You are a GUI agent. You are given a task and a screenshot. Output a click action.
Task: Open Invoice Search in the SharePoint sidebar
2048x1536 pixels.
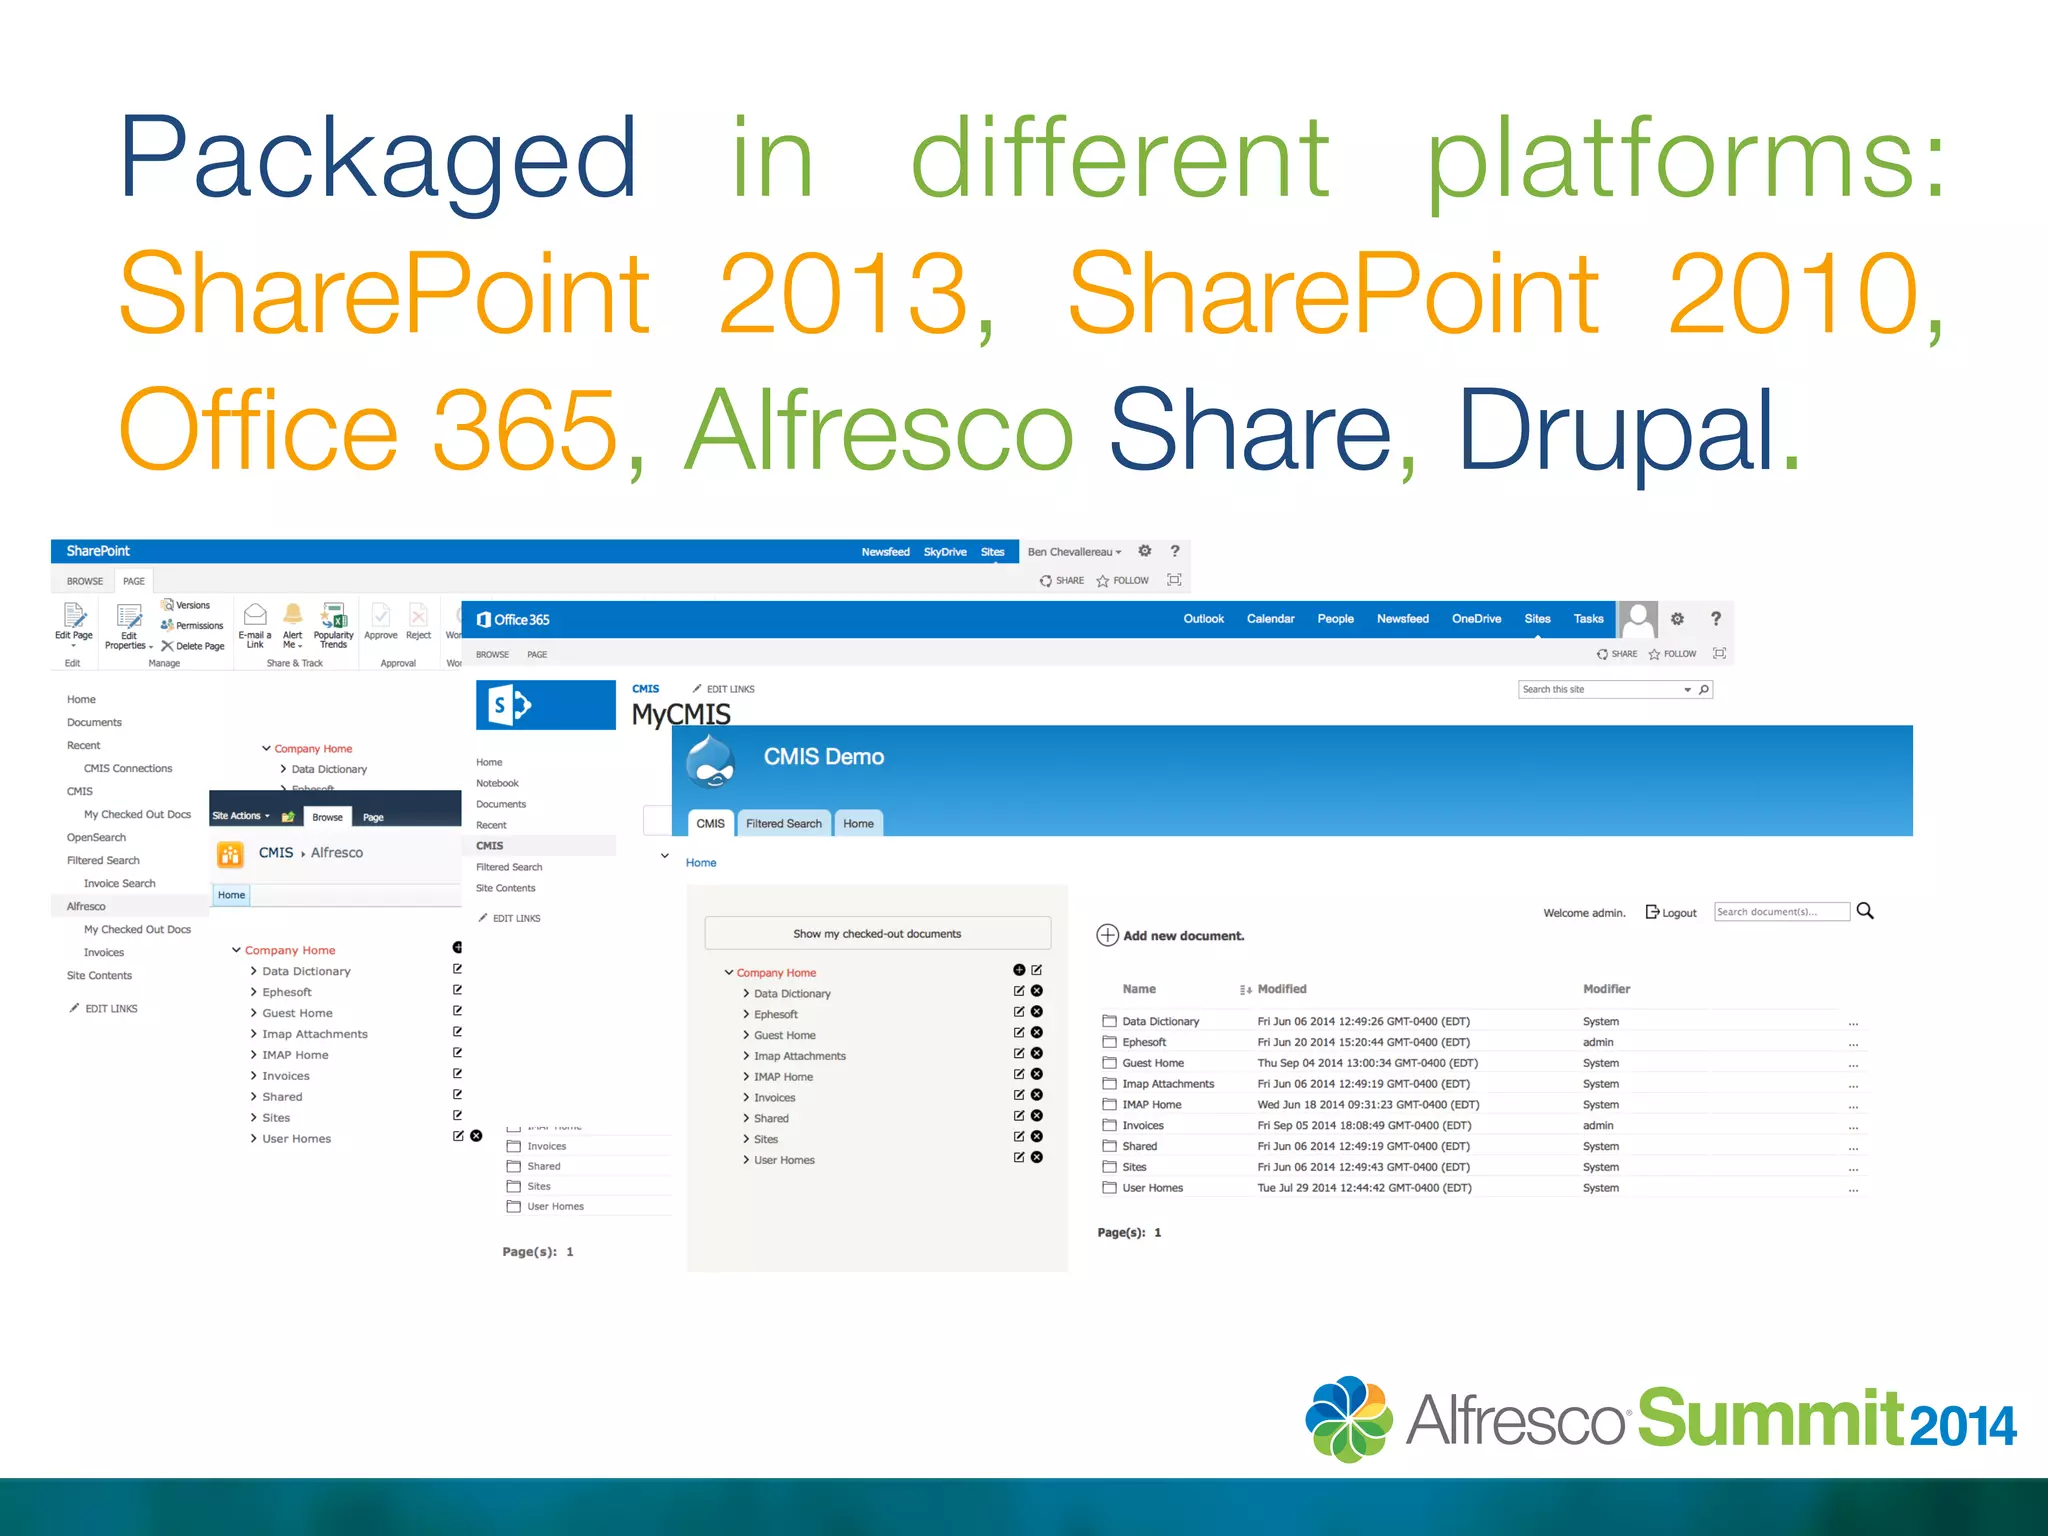point(120,883)
